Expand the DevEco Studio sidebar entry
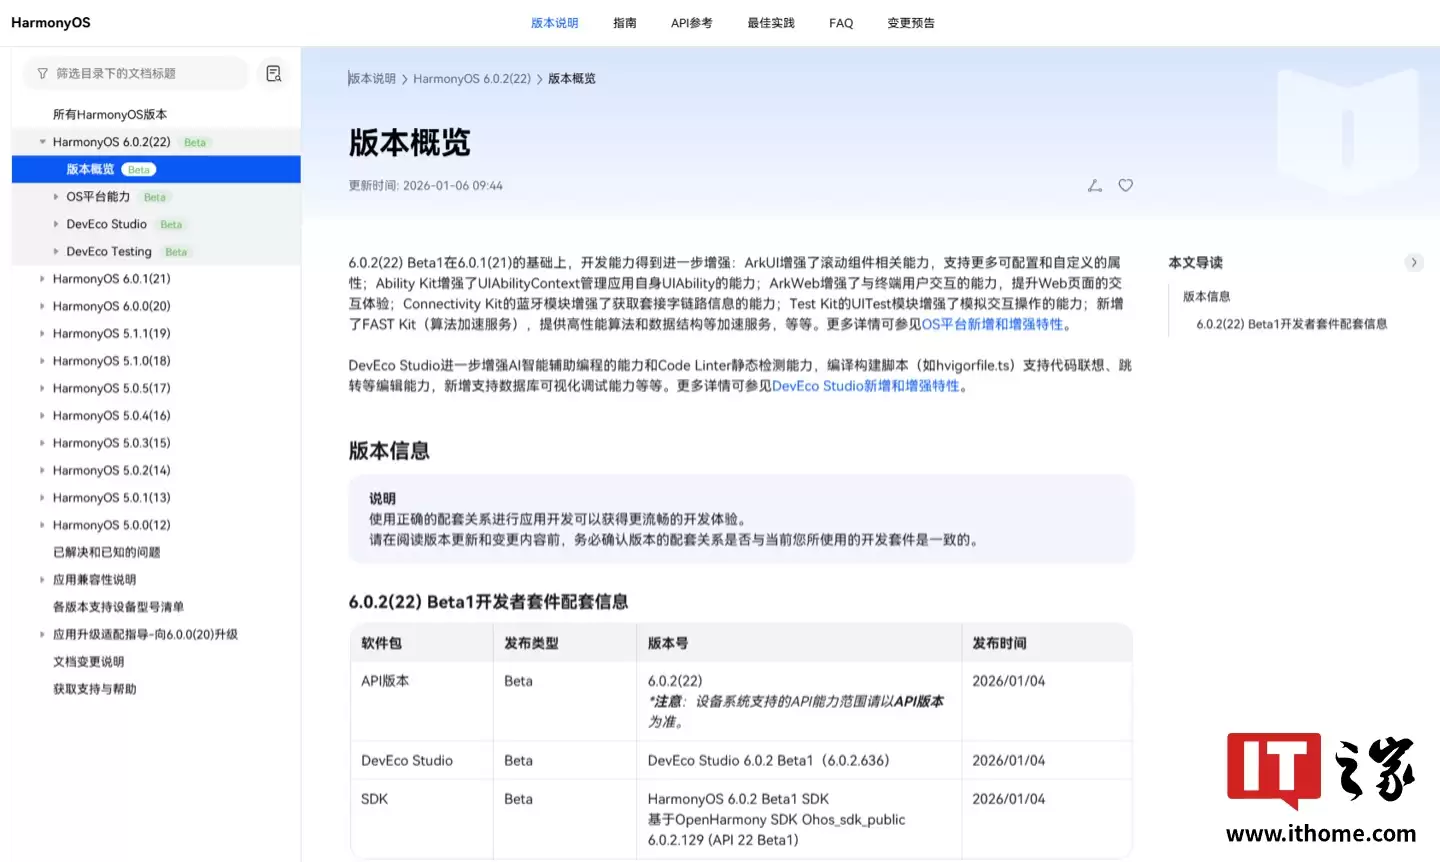The image size is (1440, 862). click(x=57, y=224)
